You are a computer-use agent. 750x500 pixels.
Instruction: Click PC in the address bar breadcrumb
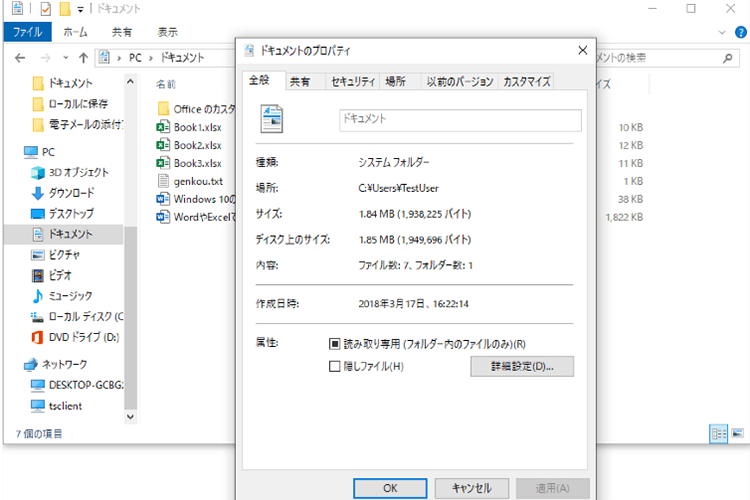click(x=135, y=58)
